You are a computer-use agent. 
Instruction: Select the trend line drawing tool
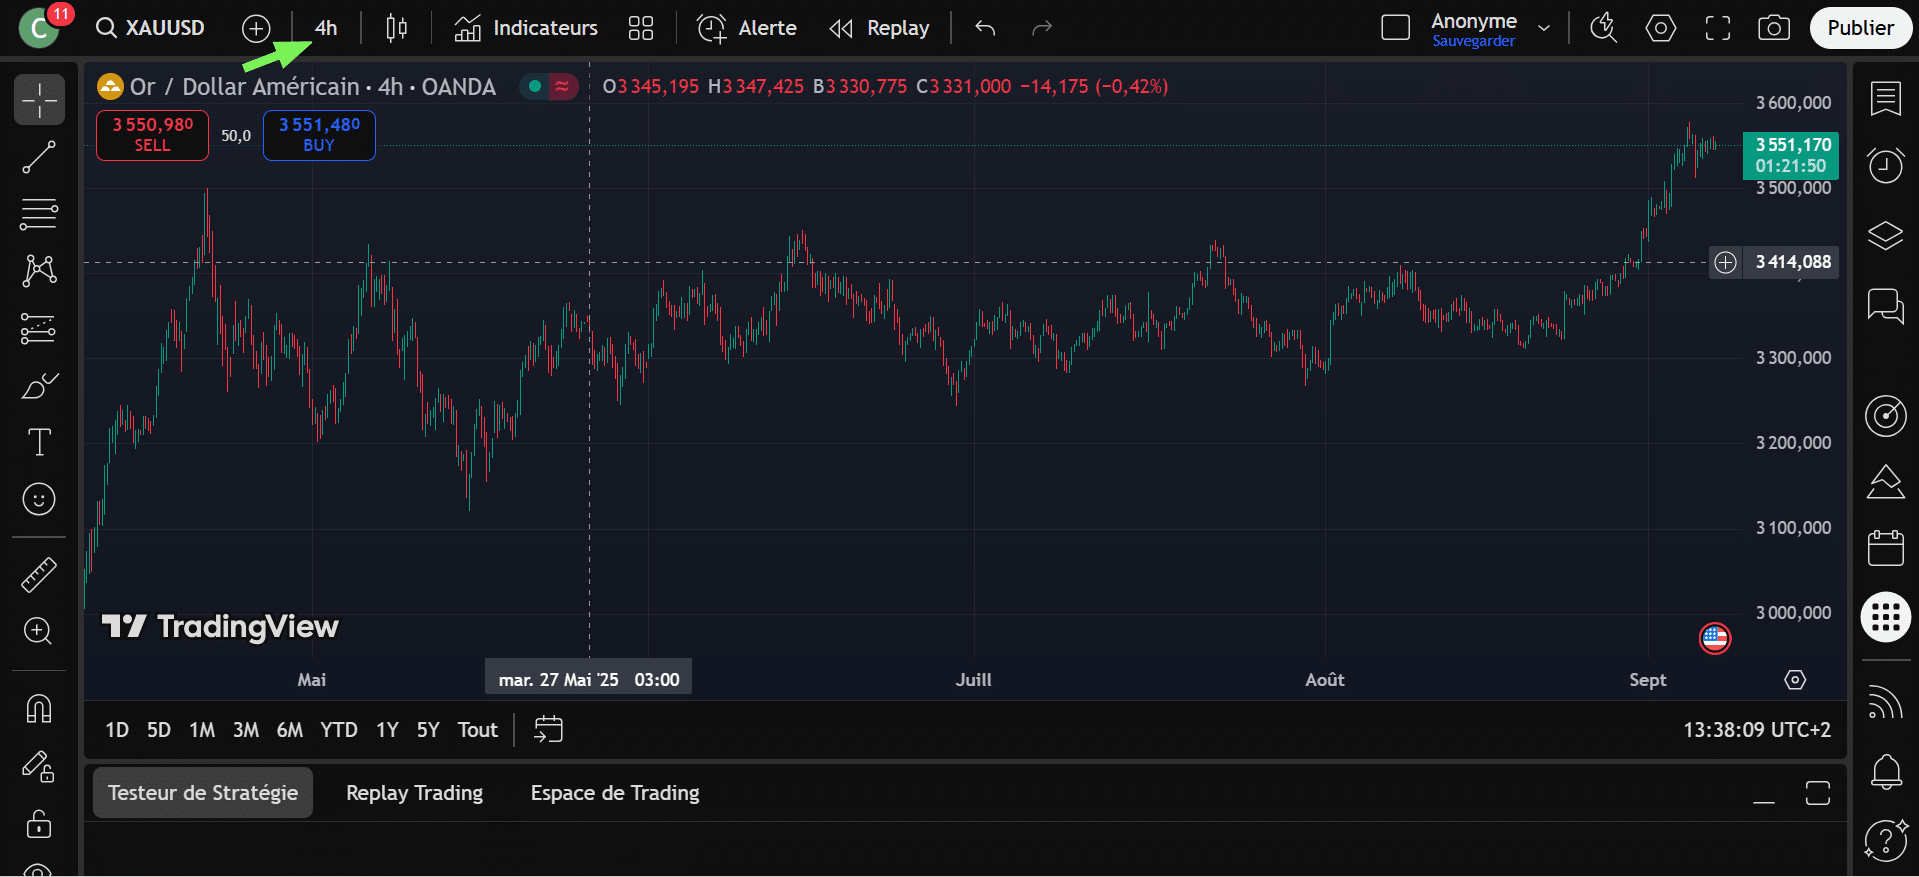click(x=39, y=157)
